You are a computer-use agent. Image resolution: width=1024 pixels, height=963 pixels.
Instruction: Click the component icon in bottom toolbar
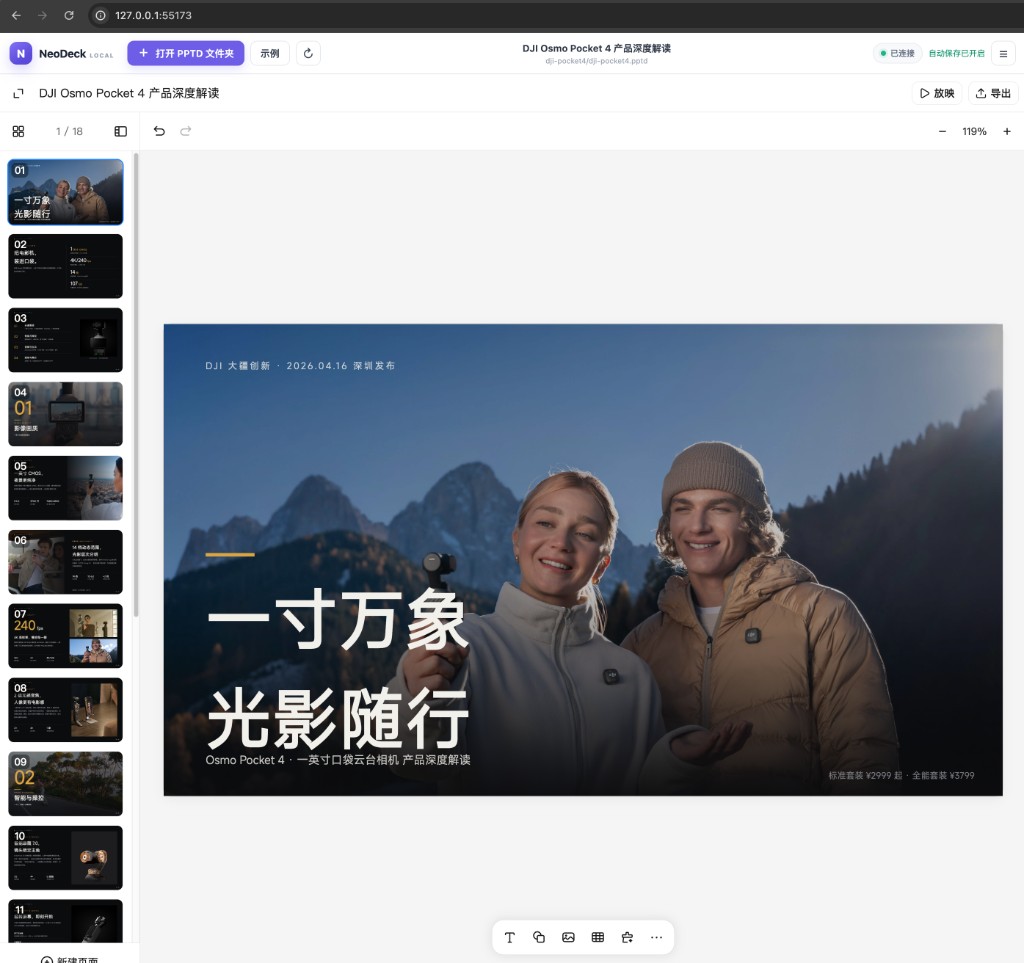pyautogui.click(x=627, y=938)
